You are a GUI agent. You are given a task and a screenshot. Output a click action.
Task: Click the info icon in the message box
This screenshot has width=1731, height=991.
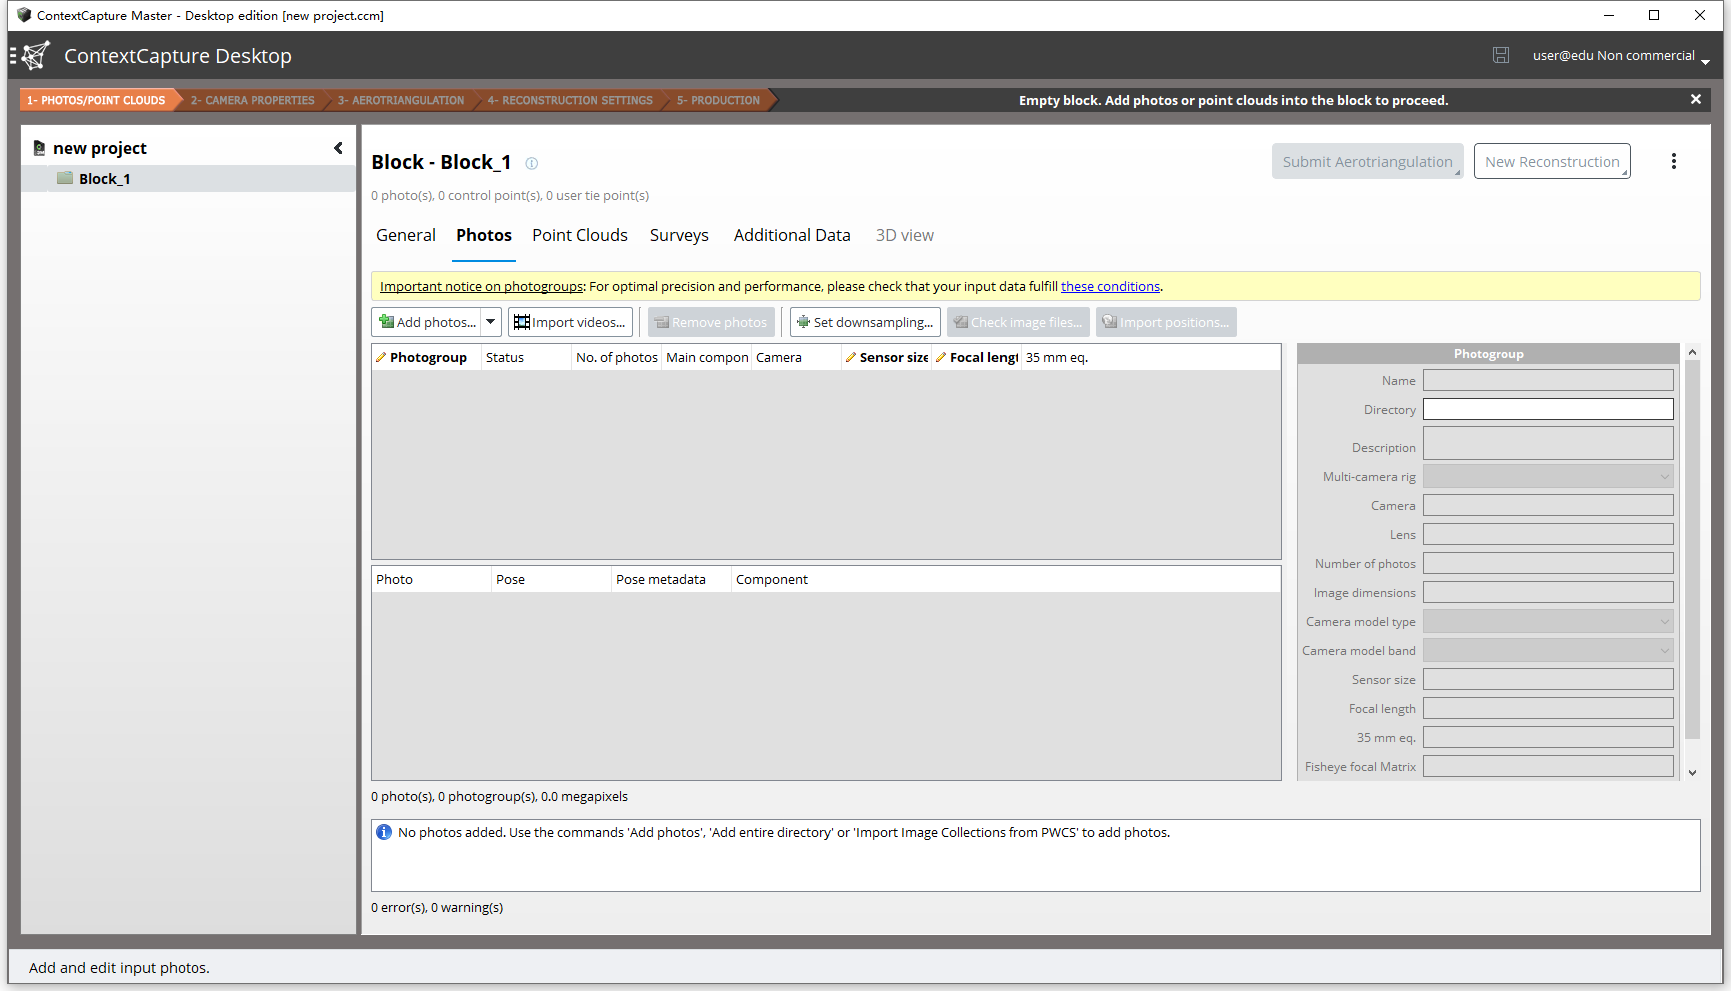384,832
